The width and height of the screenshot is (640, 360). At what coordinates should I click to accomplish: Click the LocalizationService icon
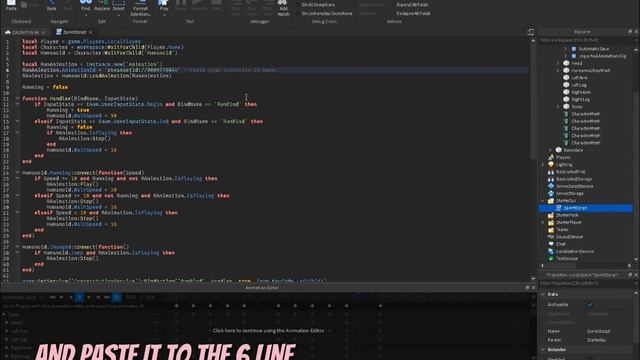pyautogui.click(x=551, y=251)
